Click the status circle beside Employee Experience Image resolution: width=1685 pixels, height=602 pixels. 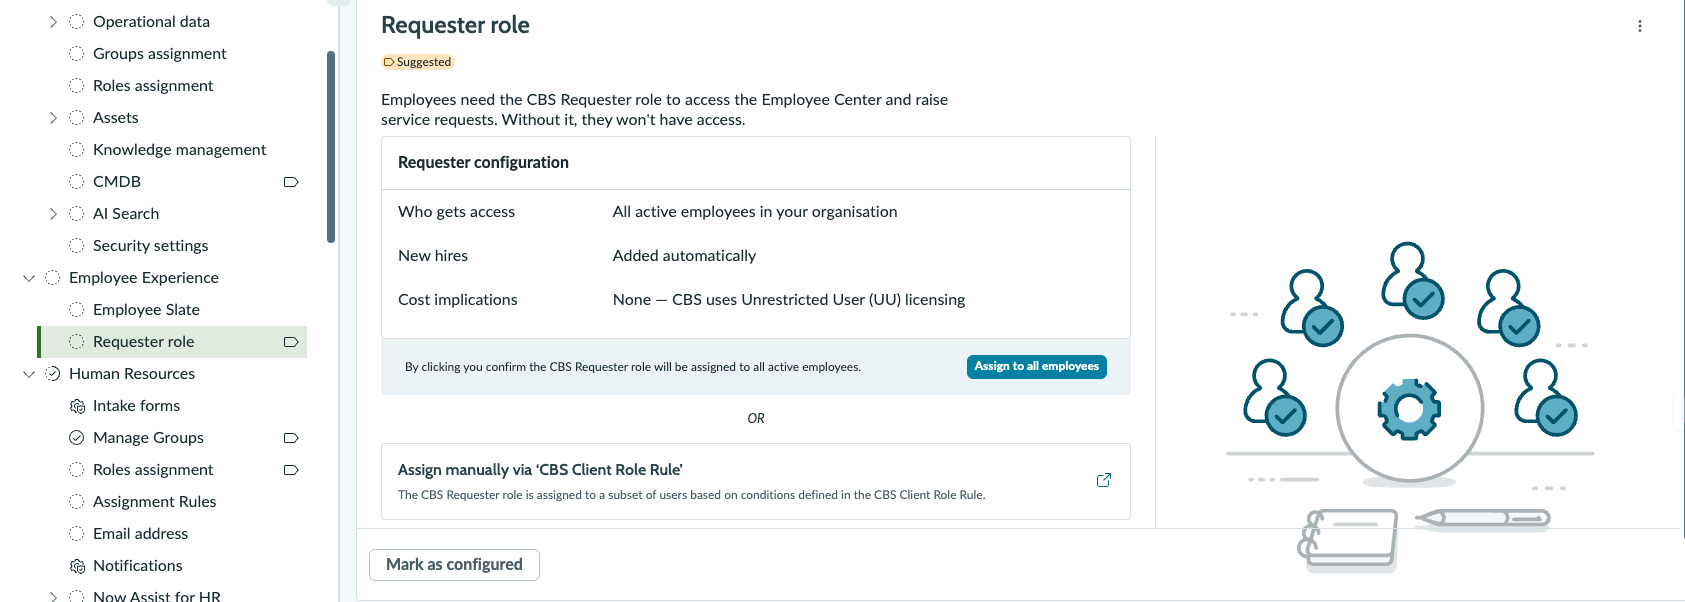tap(52, 278)
